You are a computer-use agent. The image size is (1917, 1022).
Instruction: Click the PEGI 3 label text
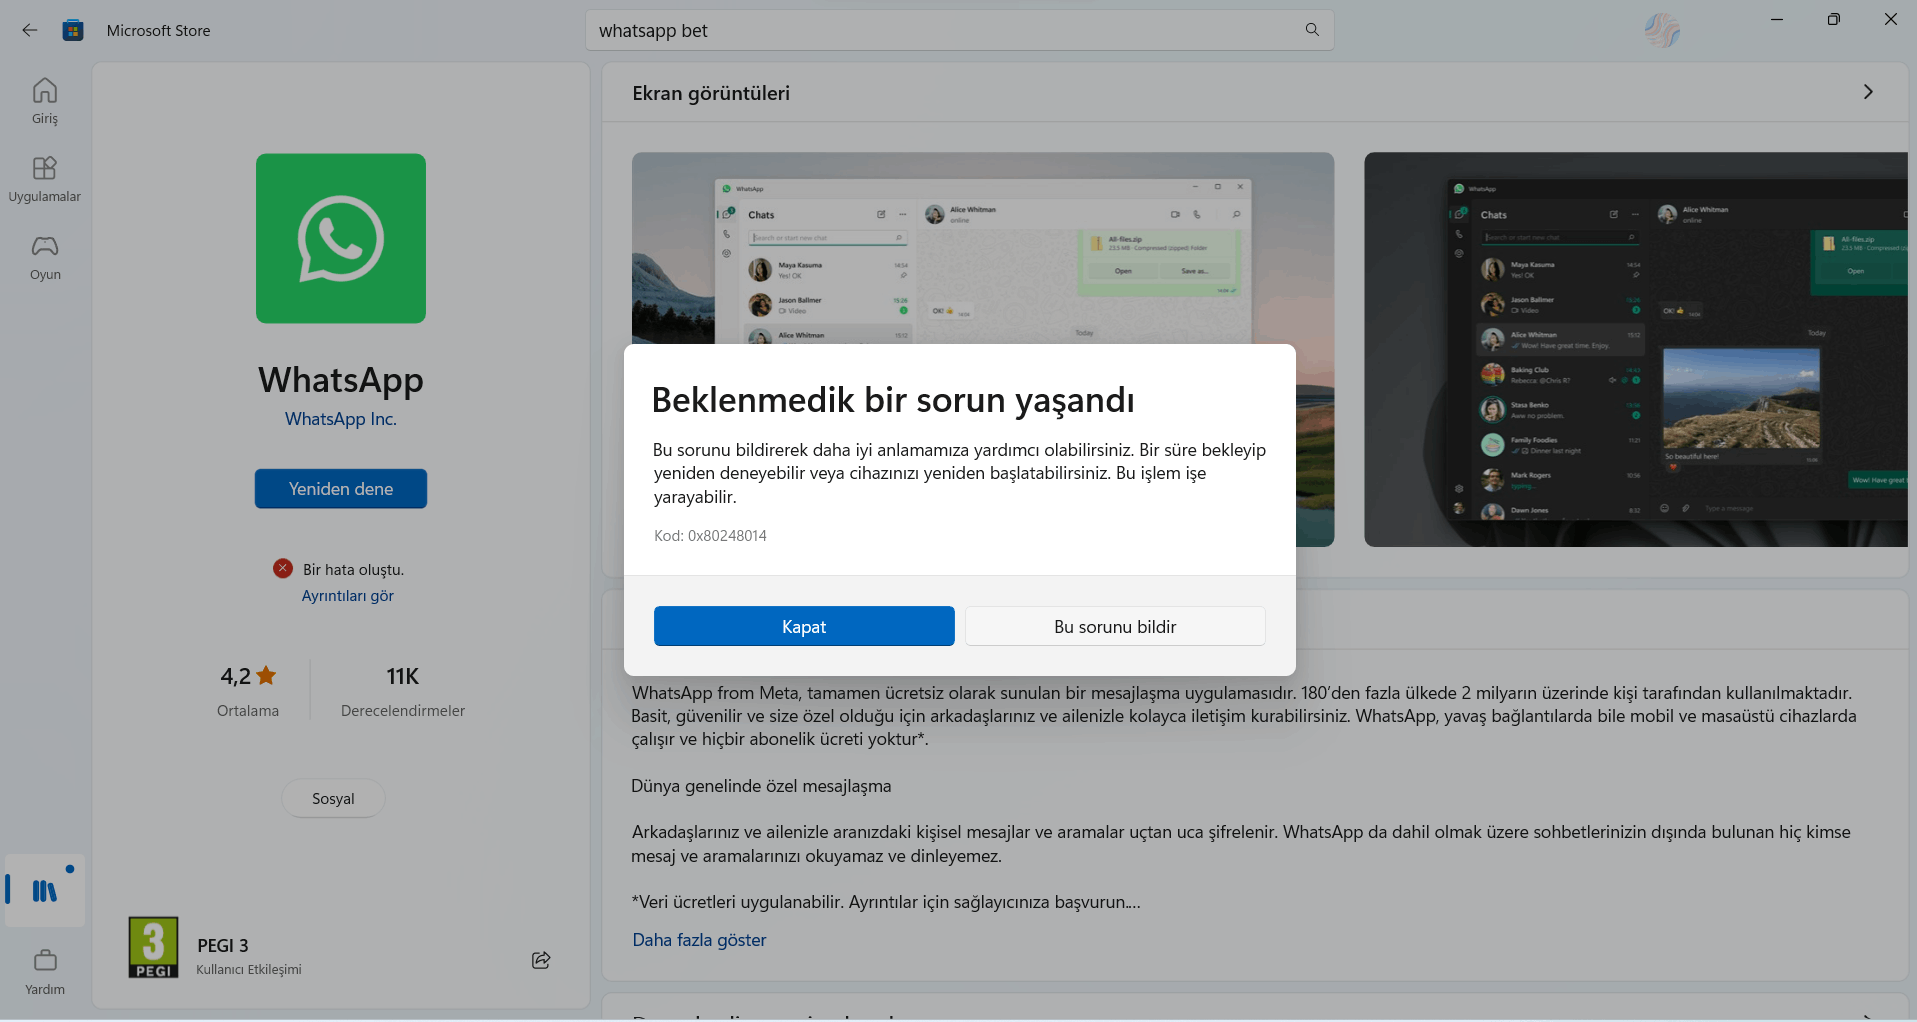(223, 945)
